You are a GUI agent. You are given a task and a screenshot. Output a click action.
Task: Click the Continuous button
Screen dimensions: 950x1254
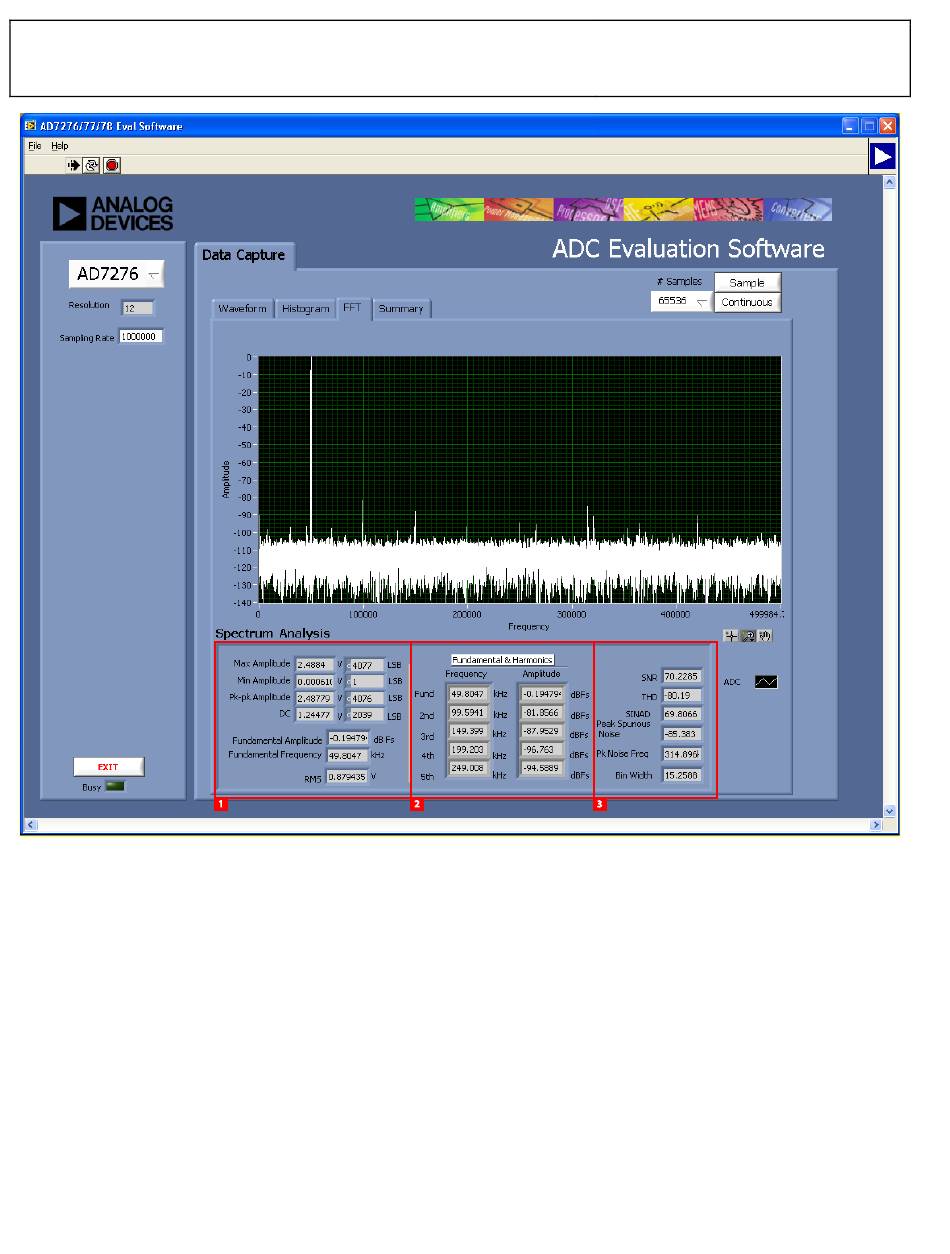click(x=747, y=302)
